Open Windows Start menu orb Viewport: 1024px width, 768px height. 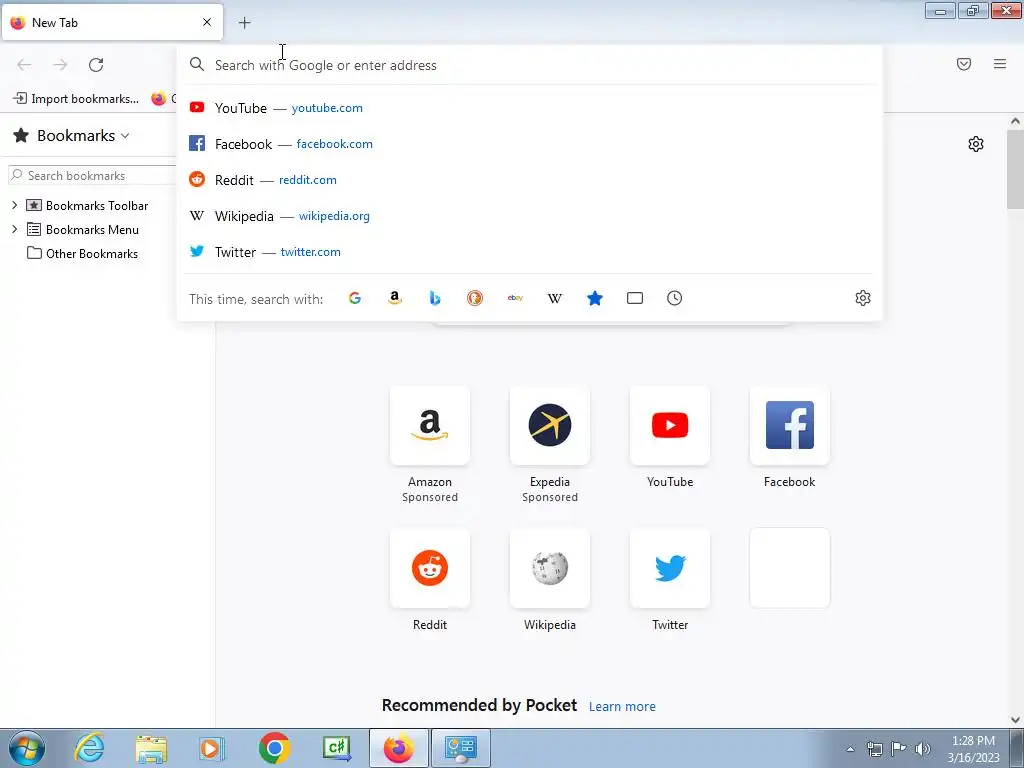tap(27, 748)
